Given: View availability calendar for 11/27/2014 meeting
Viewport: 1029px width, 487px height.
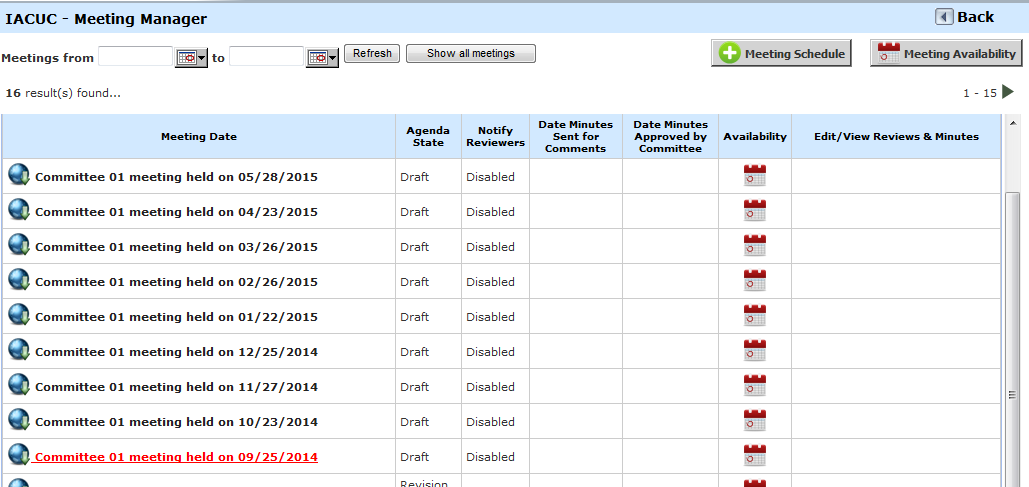Looking at the screenshot, I should point(755,386).
